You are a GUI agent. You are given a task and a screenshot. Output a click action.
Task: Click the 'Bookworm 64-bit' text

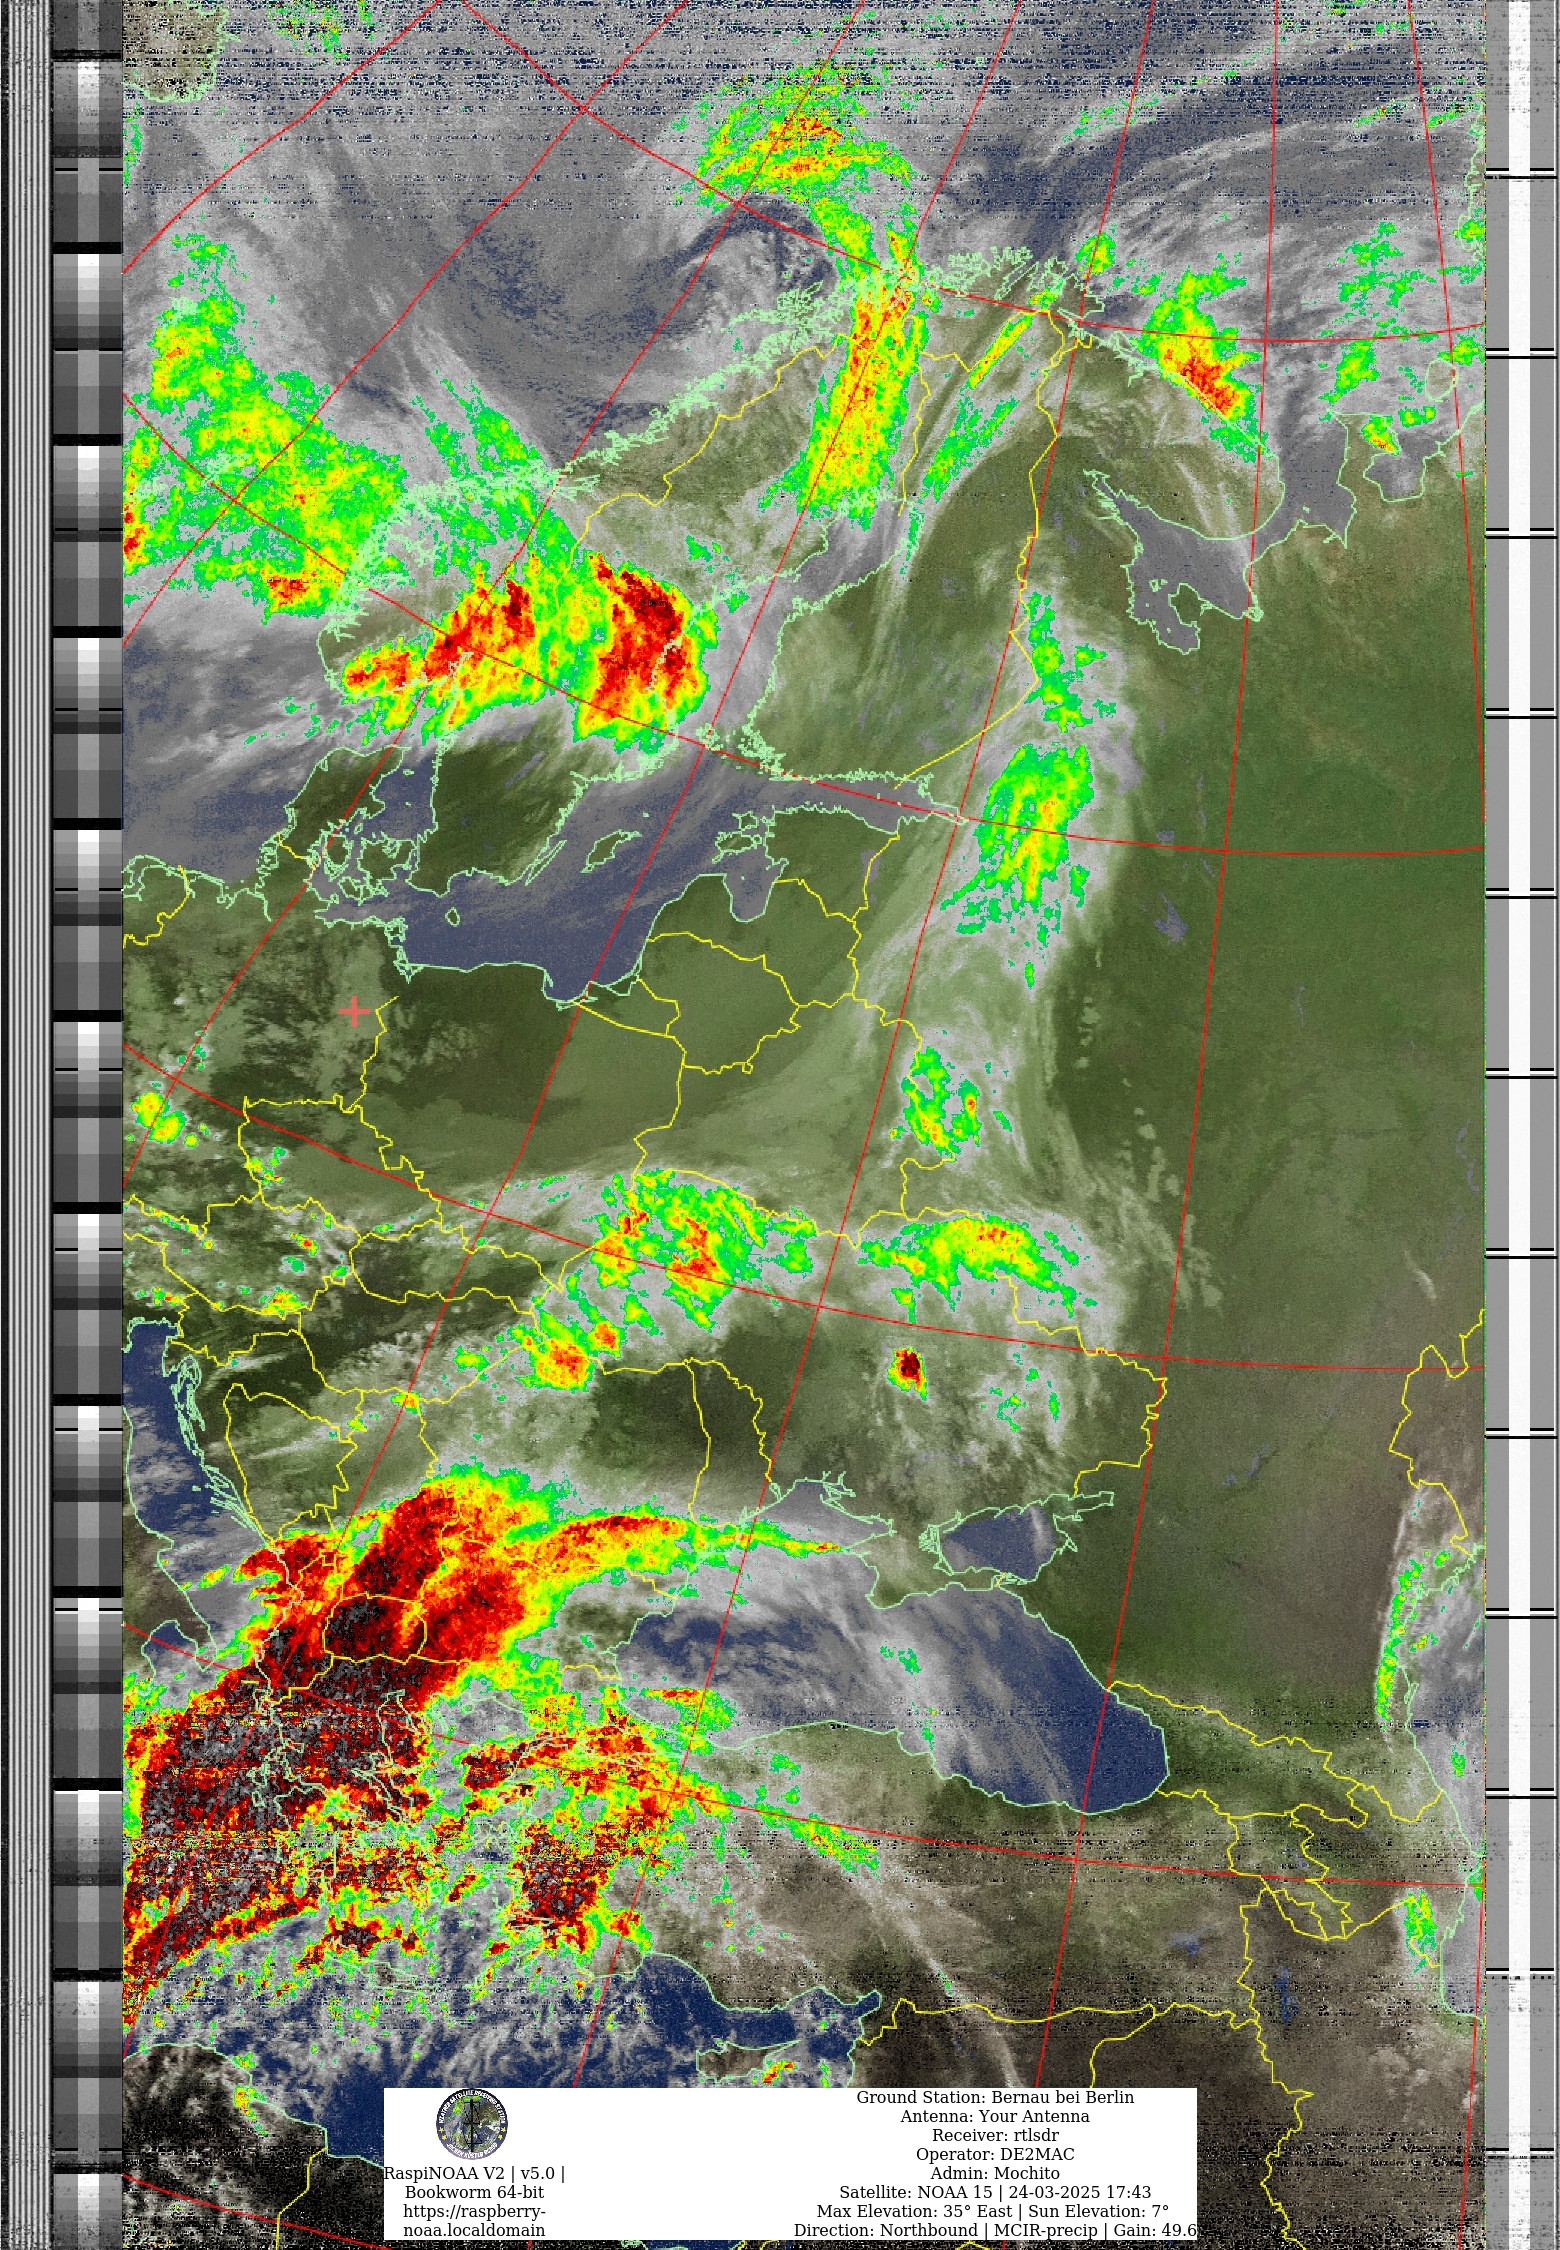[x=474, y=2192]
